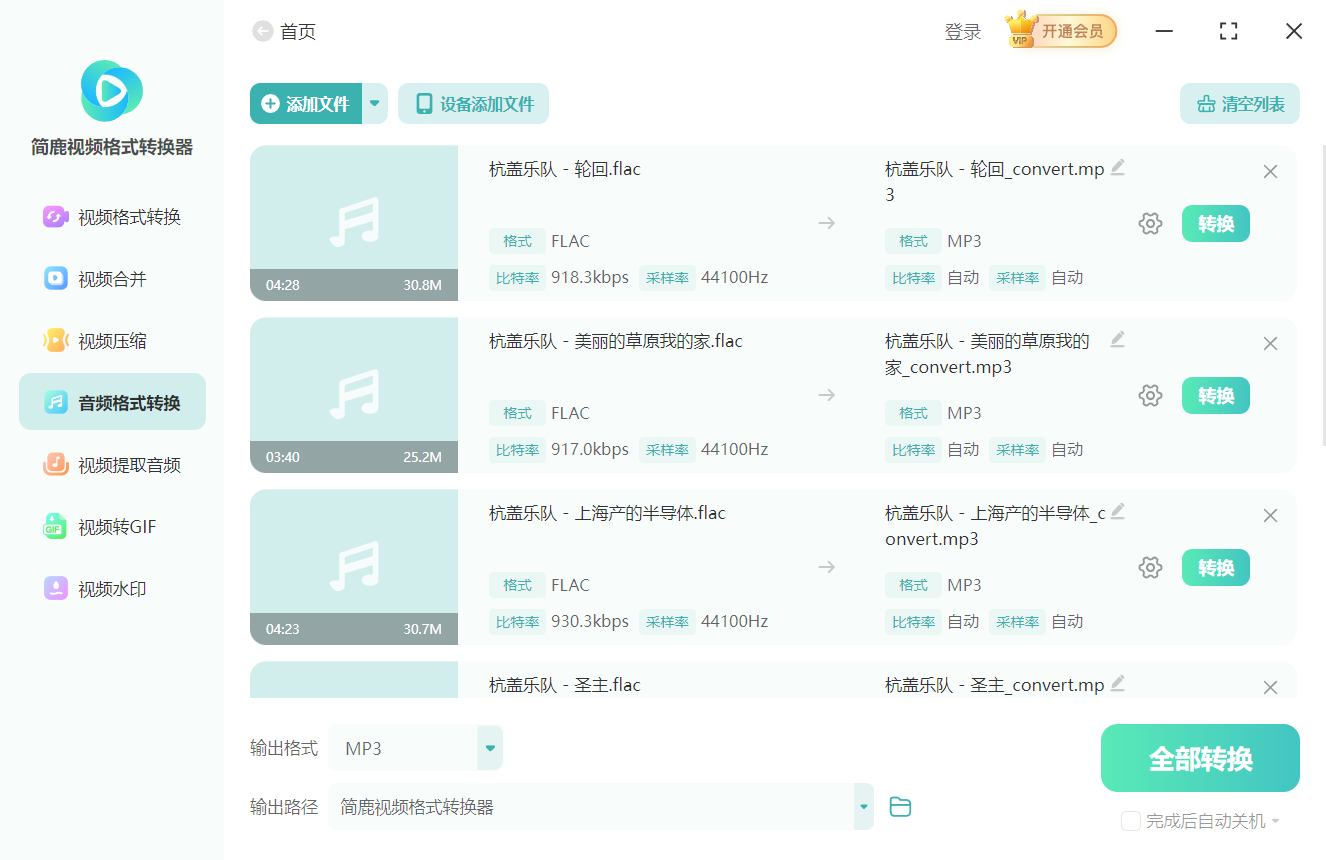Viewport: 1326px width, 860px height.
Task: Click 设备添加文件 button
Action: coord(473,104)
